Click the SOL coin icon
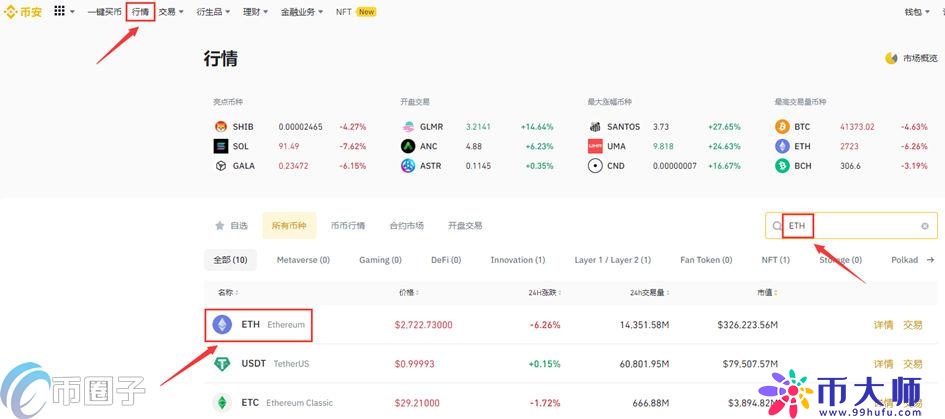Screen dimensions: 945x419 coord(221,146)
